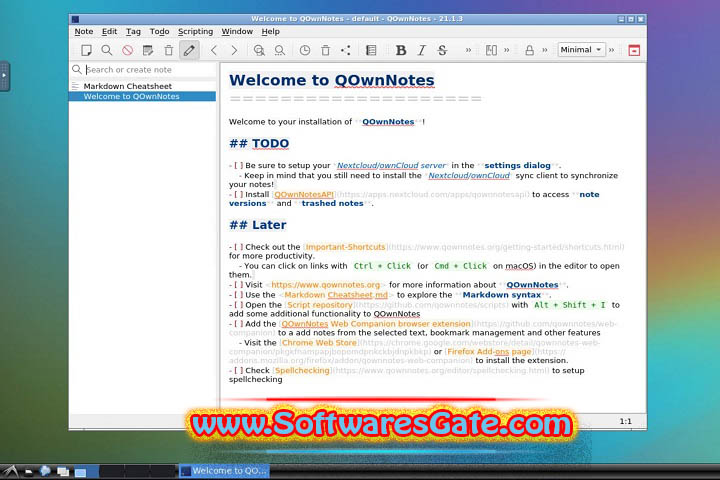Click the 1:1 cursor position in status bar
The image size is (720, 480).
(x=625, y=421)
